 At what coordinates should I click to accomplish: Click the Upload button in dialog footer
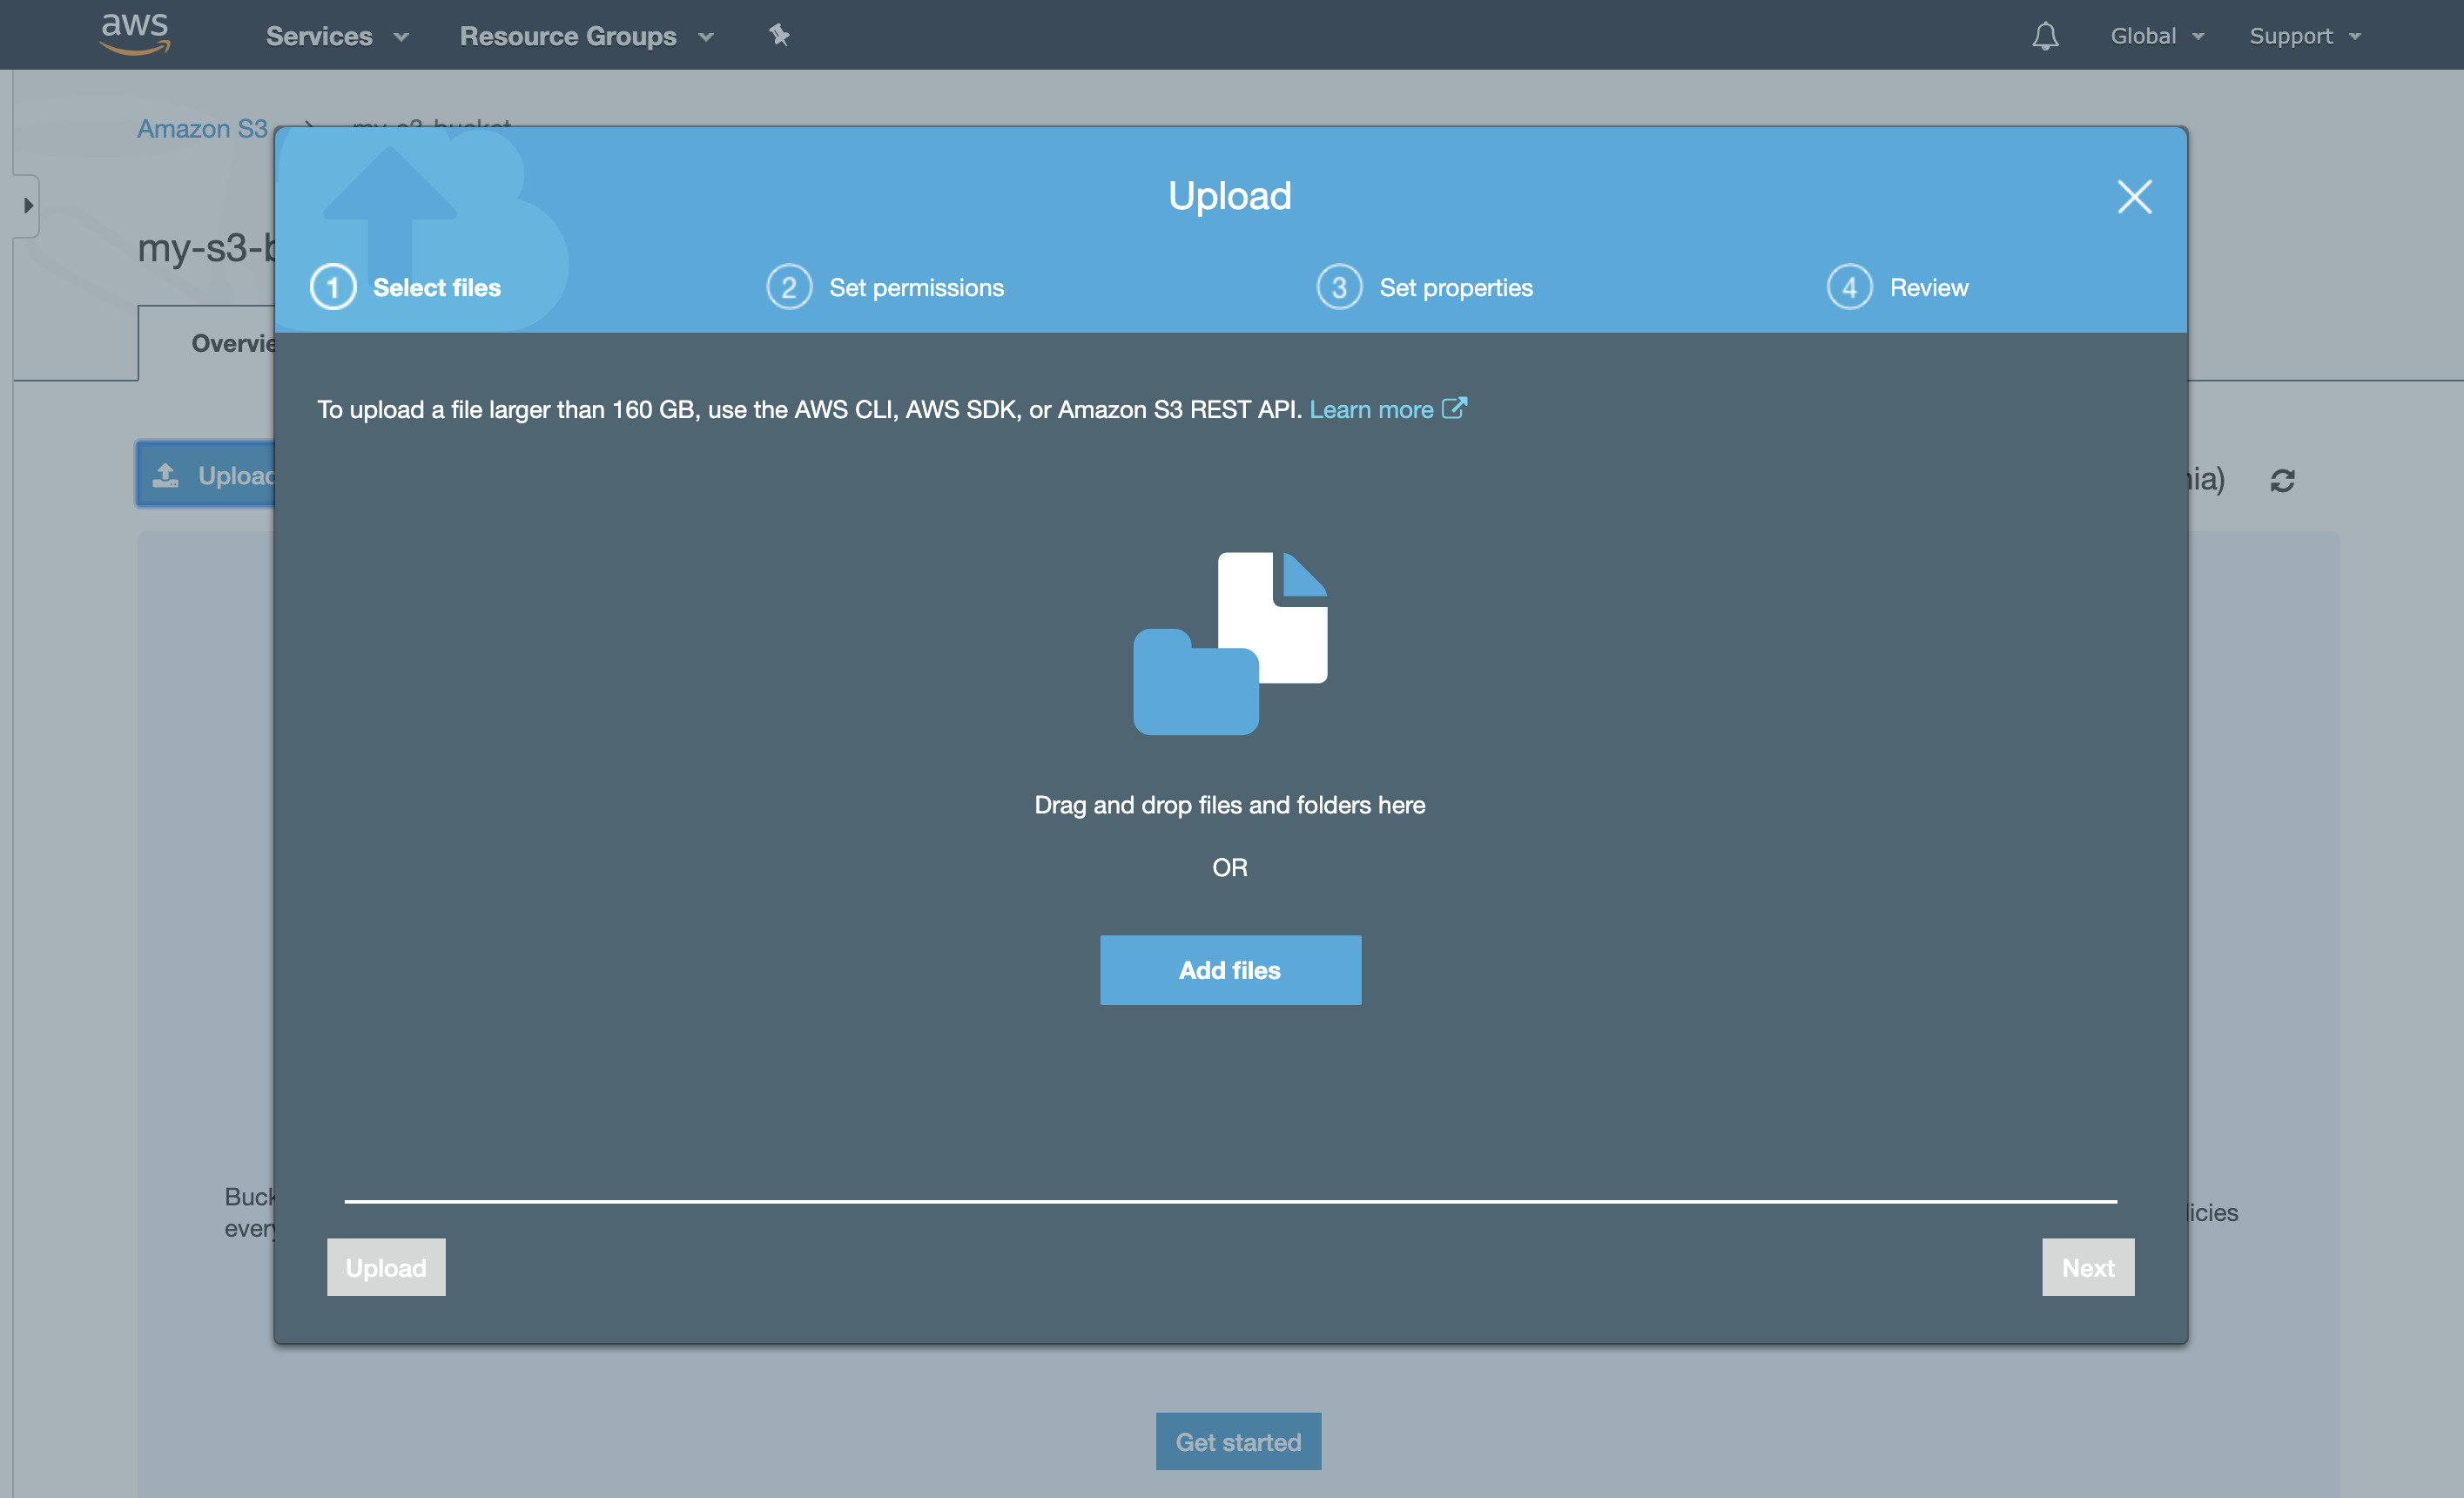coord(386,1267)
